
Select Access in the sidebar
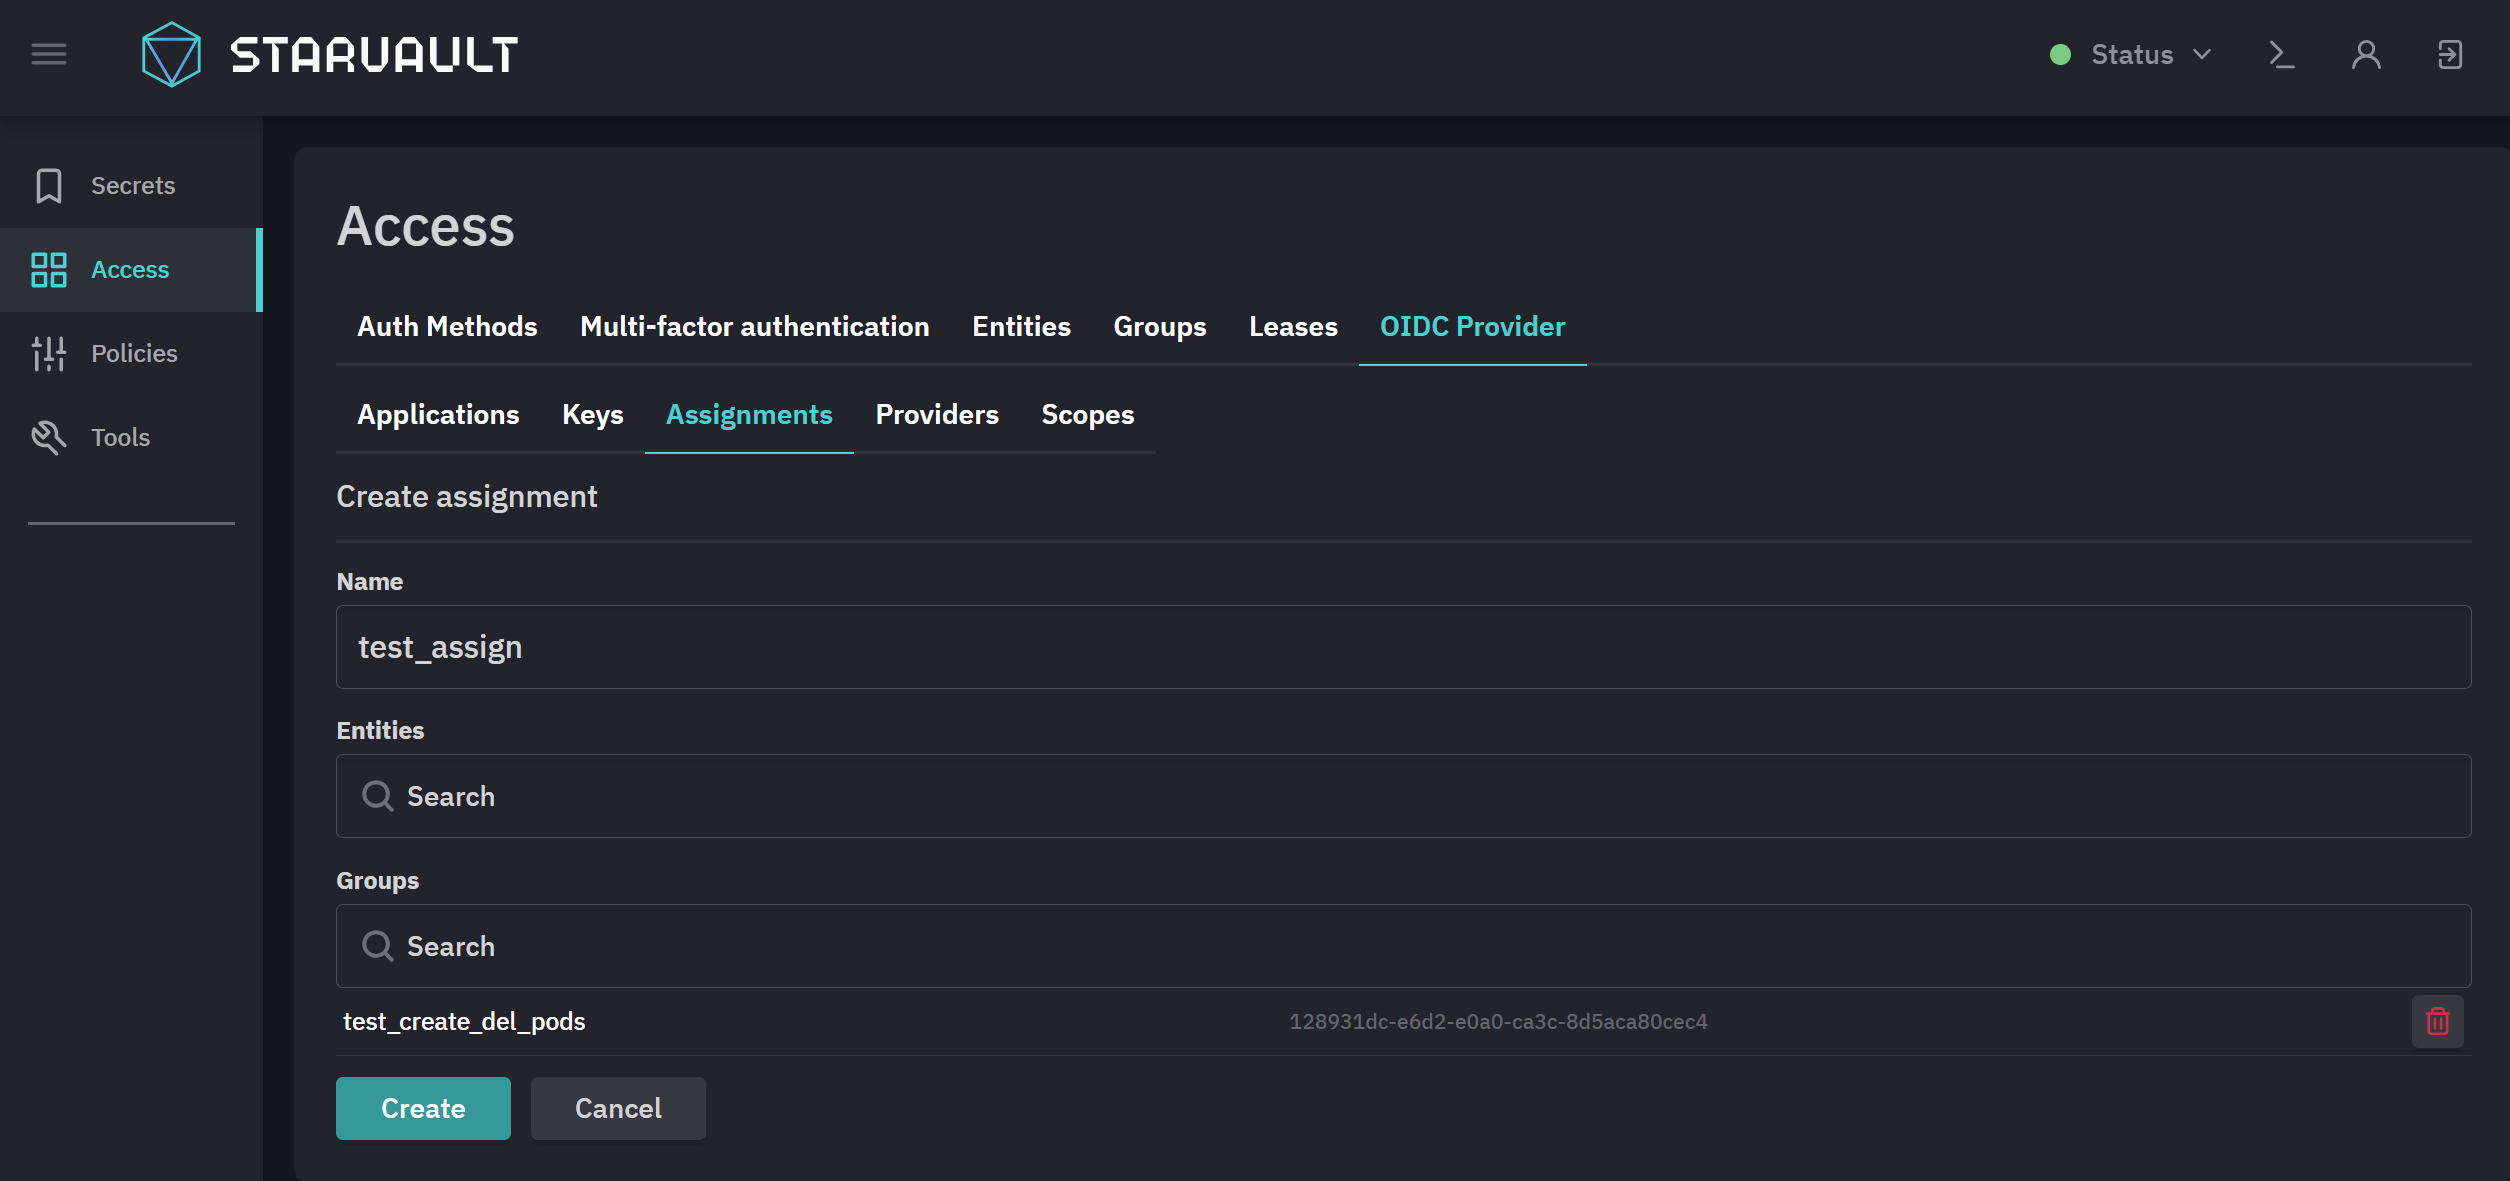pos(132,270)
